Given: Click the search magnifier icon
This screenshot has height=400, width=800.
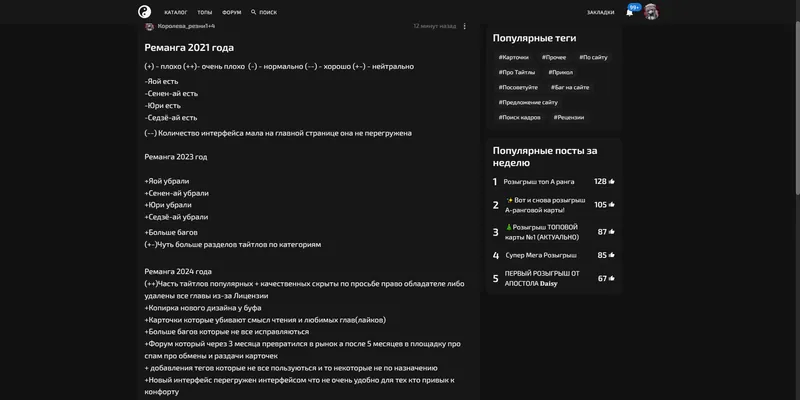Looking at the screenshot, I should (x=254, y=12).
